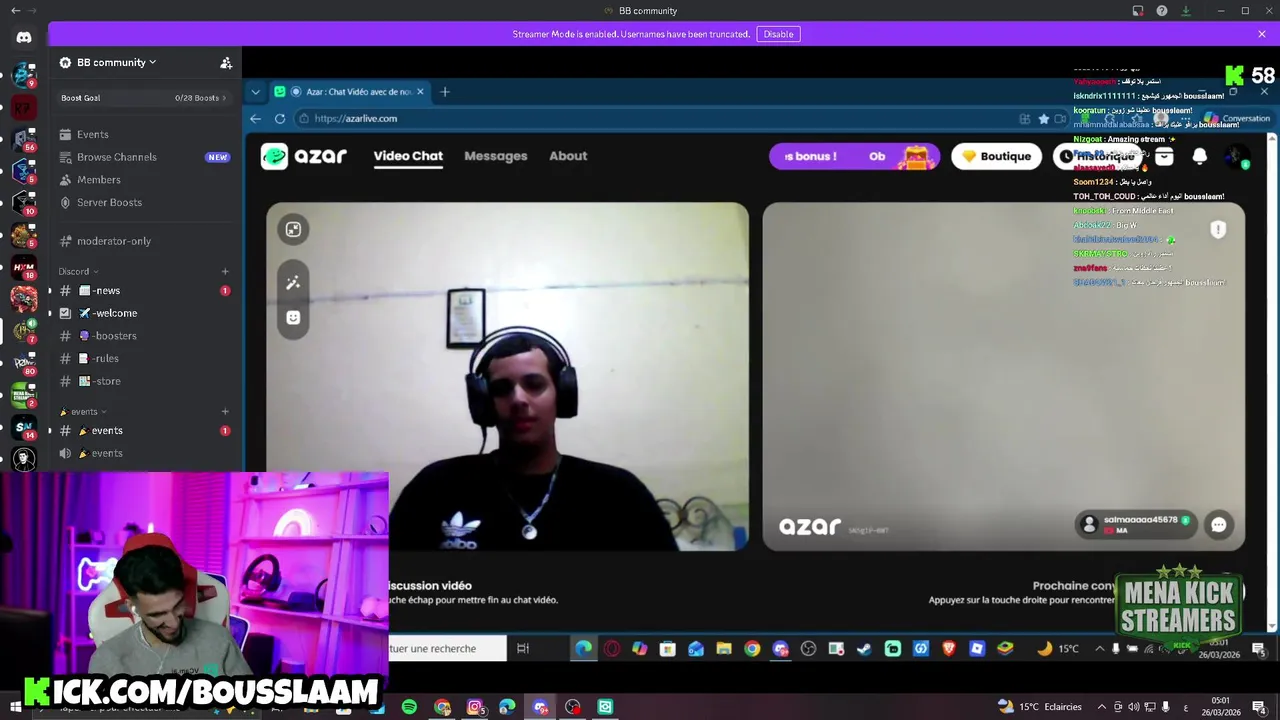
Task: Open Task View in the streamed taskbar
Action: [522, 649]
